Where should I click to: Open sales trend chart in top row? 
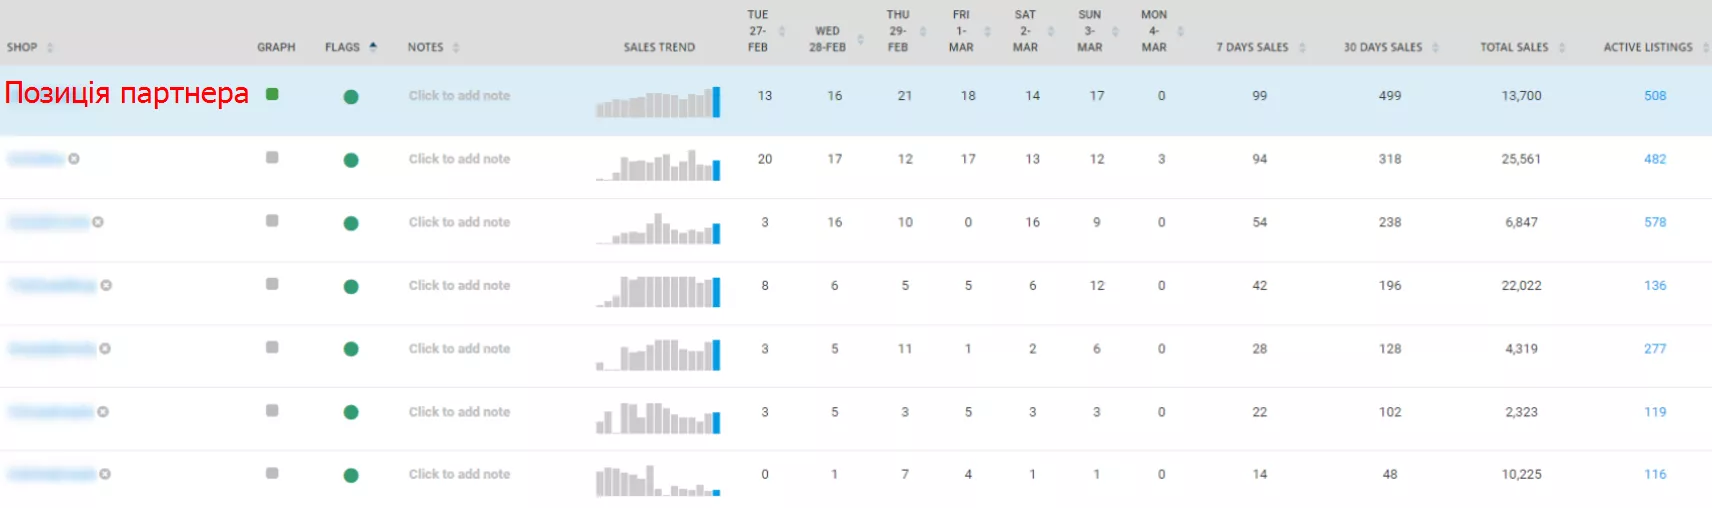tap(658, 102)
